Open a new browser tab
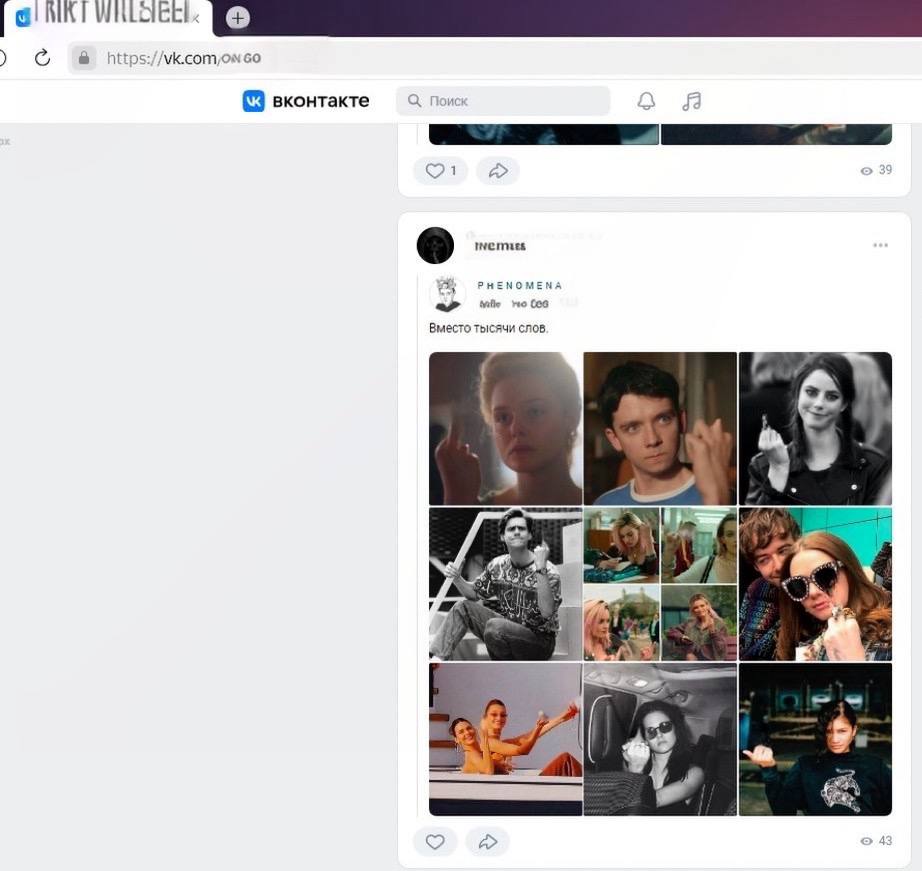This screenshot has height=871, width=922. point(237,18)
